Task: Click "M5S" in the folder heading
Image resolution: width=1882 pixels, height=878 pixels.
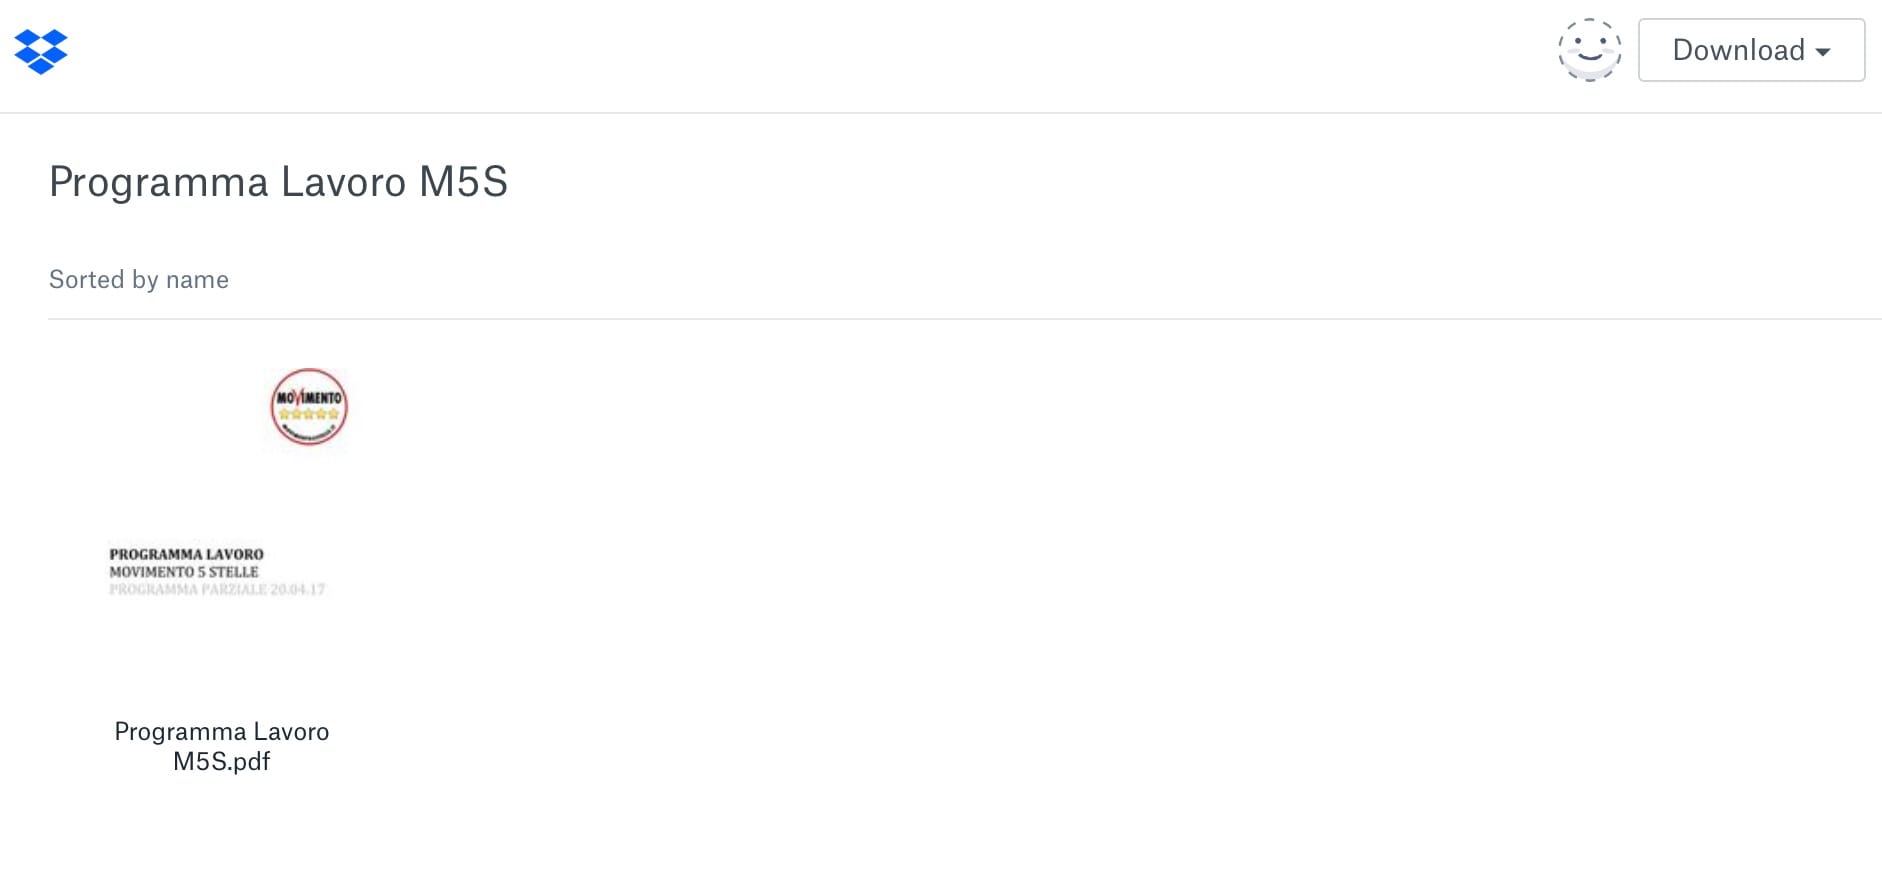Action: 463,182
